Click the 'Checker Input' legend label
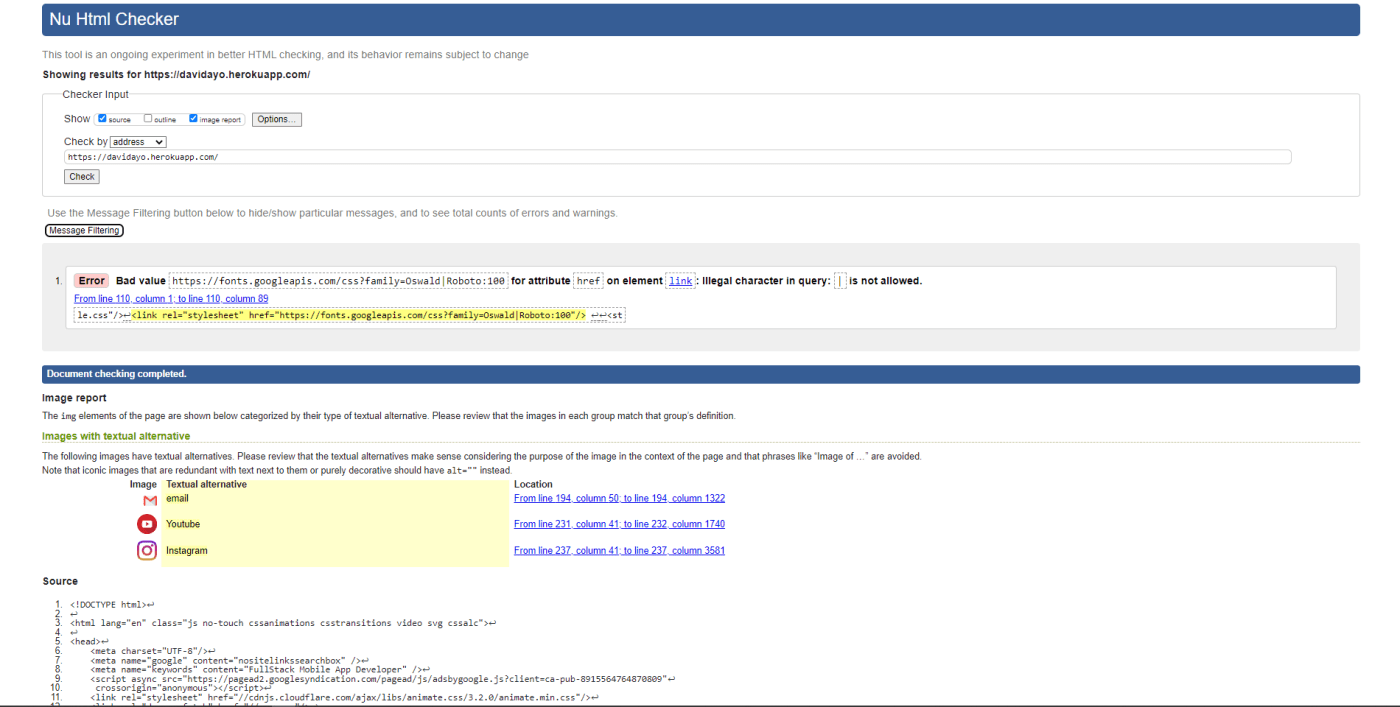This screenshot has height=707, width=1400. tap(96, 95)
